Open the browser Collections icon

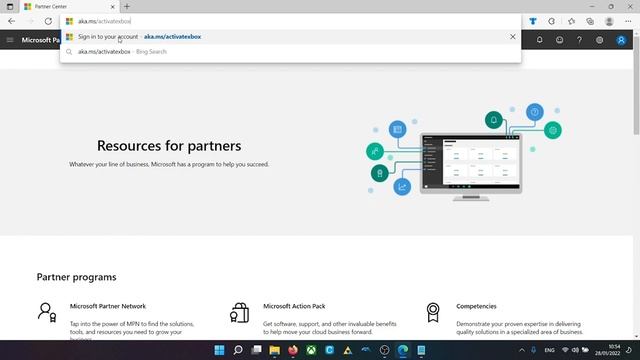pos(590,21)
